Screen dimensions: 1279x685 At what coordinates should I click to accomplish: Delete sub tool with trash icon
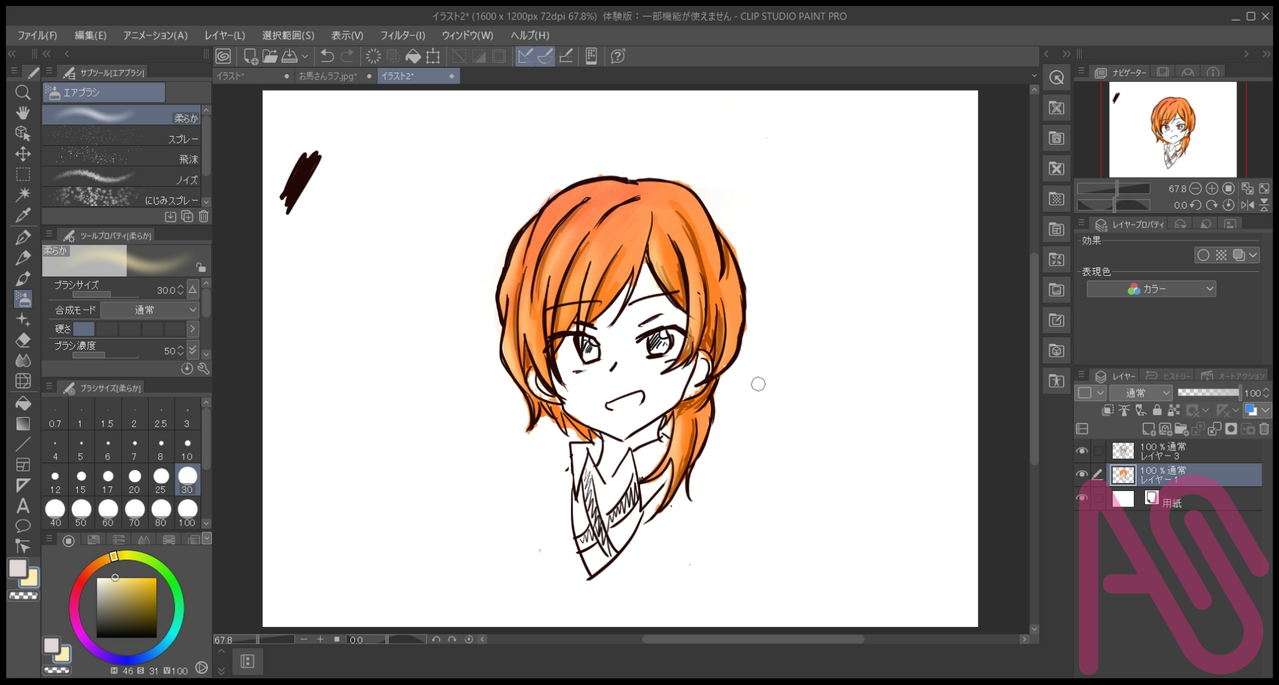pyautogui.click(x=204, y=217)
